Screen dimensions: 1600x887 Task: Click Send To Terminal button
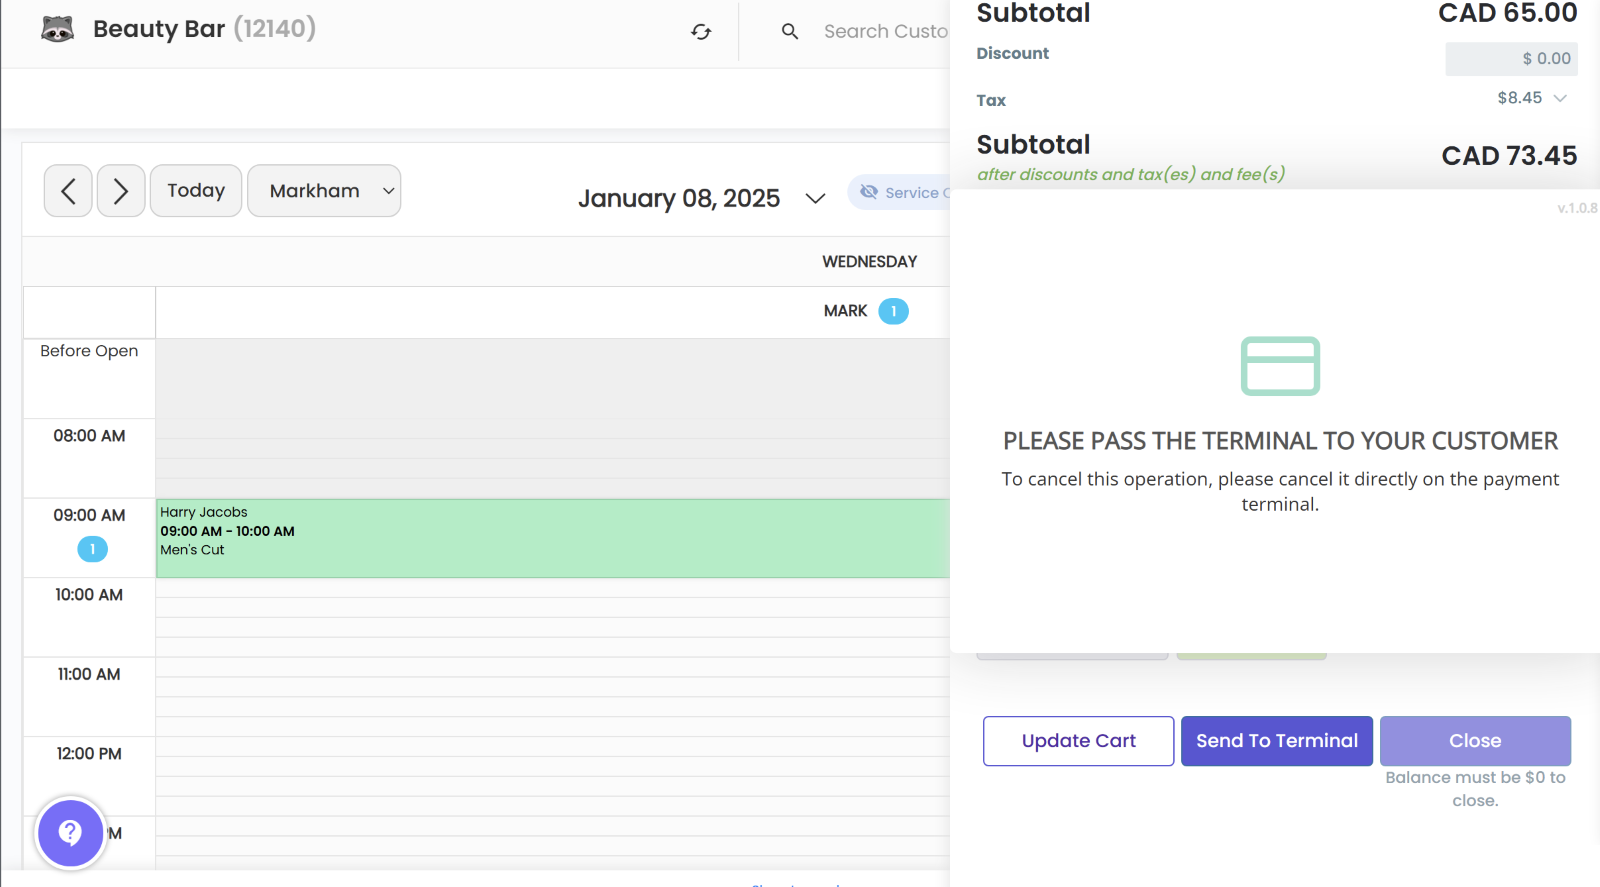1276,741
